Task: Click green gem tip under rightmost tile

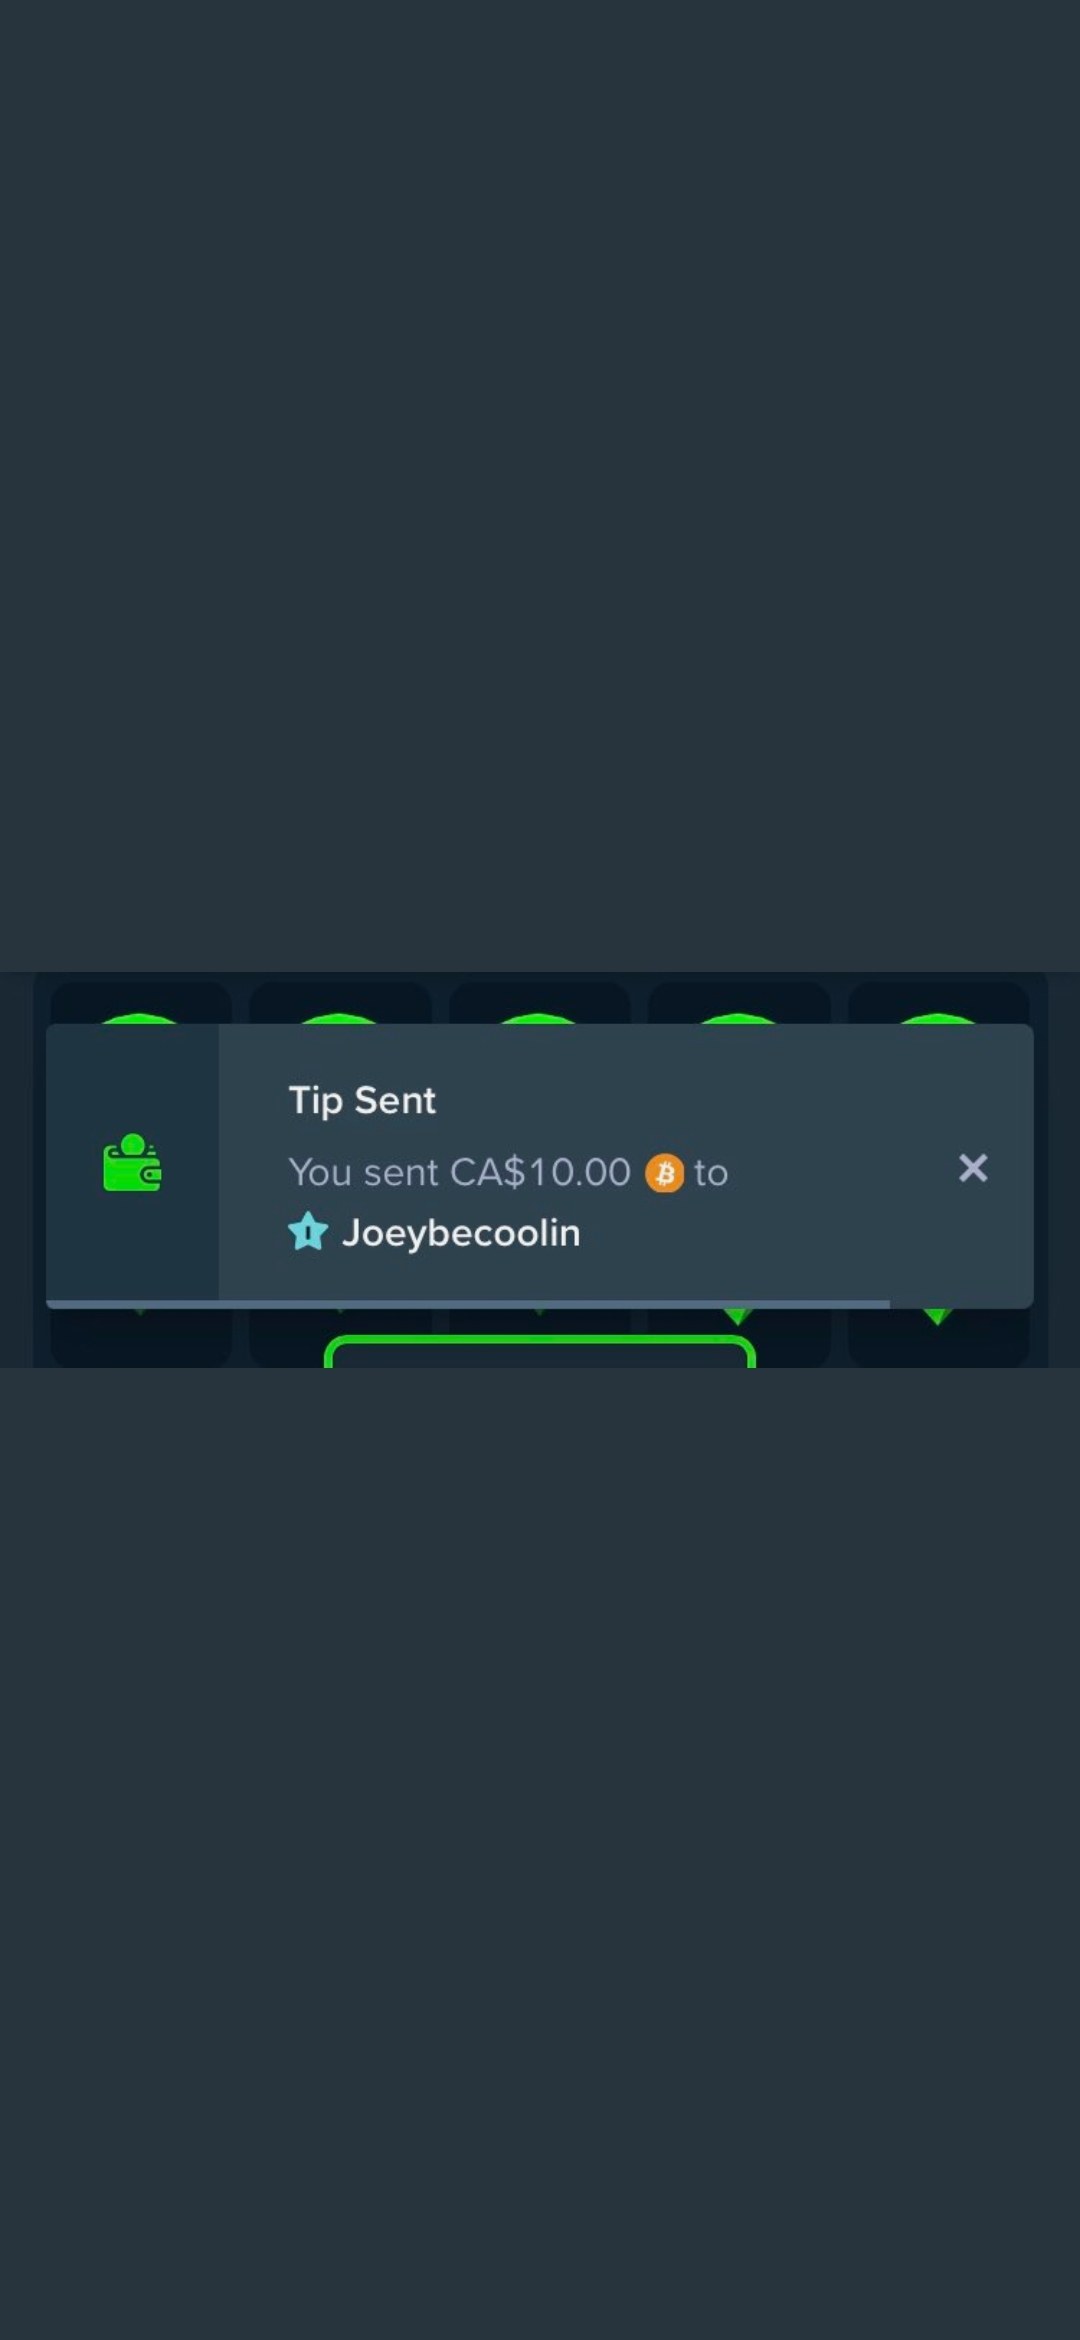Action: (937, 1316)
